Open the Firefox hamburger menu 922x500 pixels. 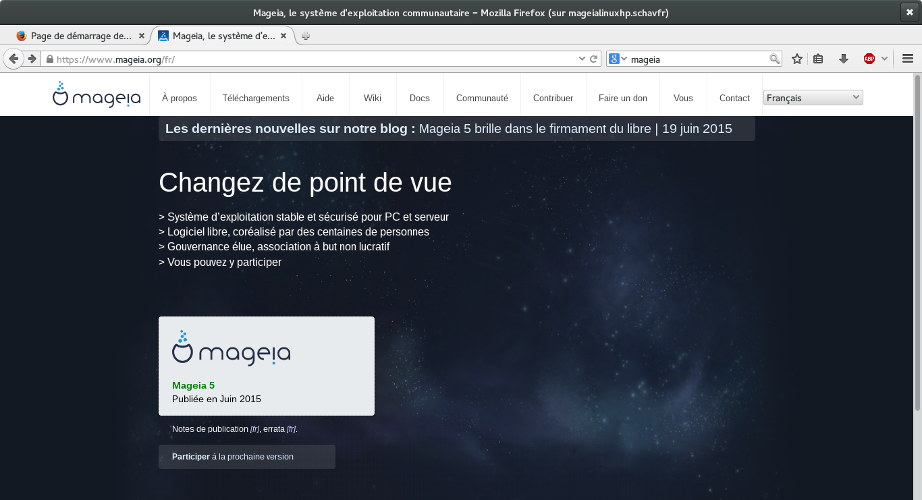click(x=907, y=59)
